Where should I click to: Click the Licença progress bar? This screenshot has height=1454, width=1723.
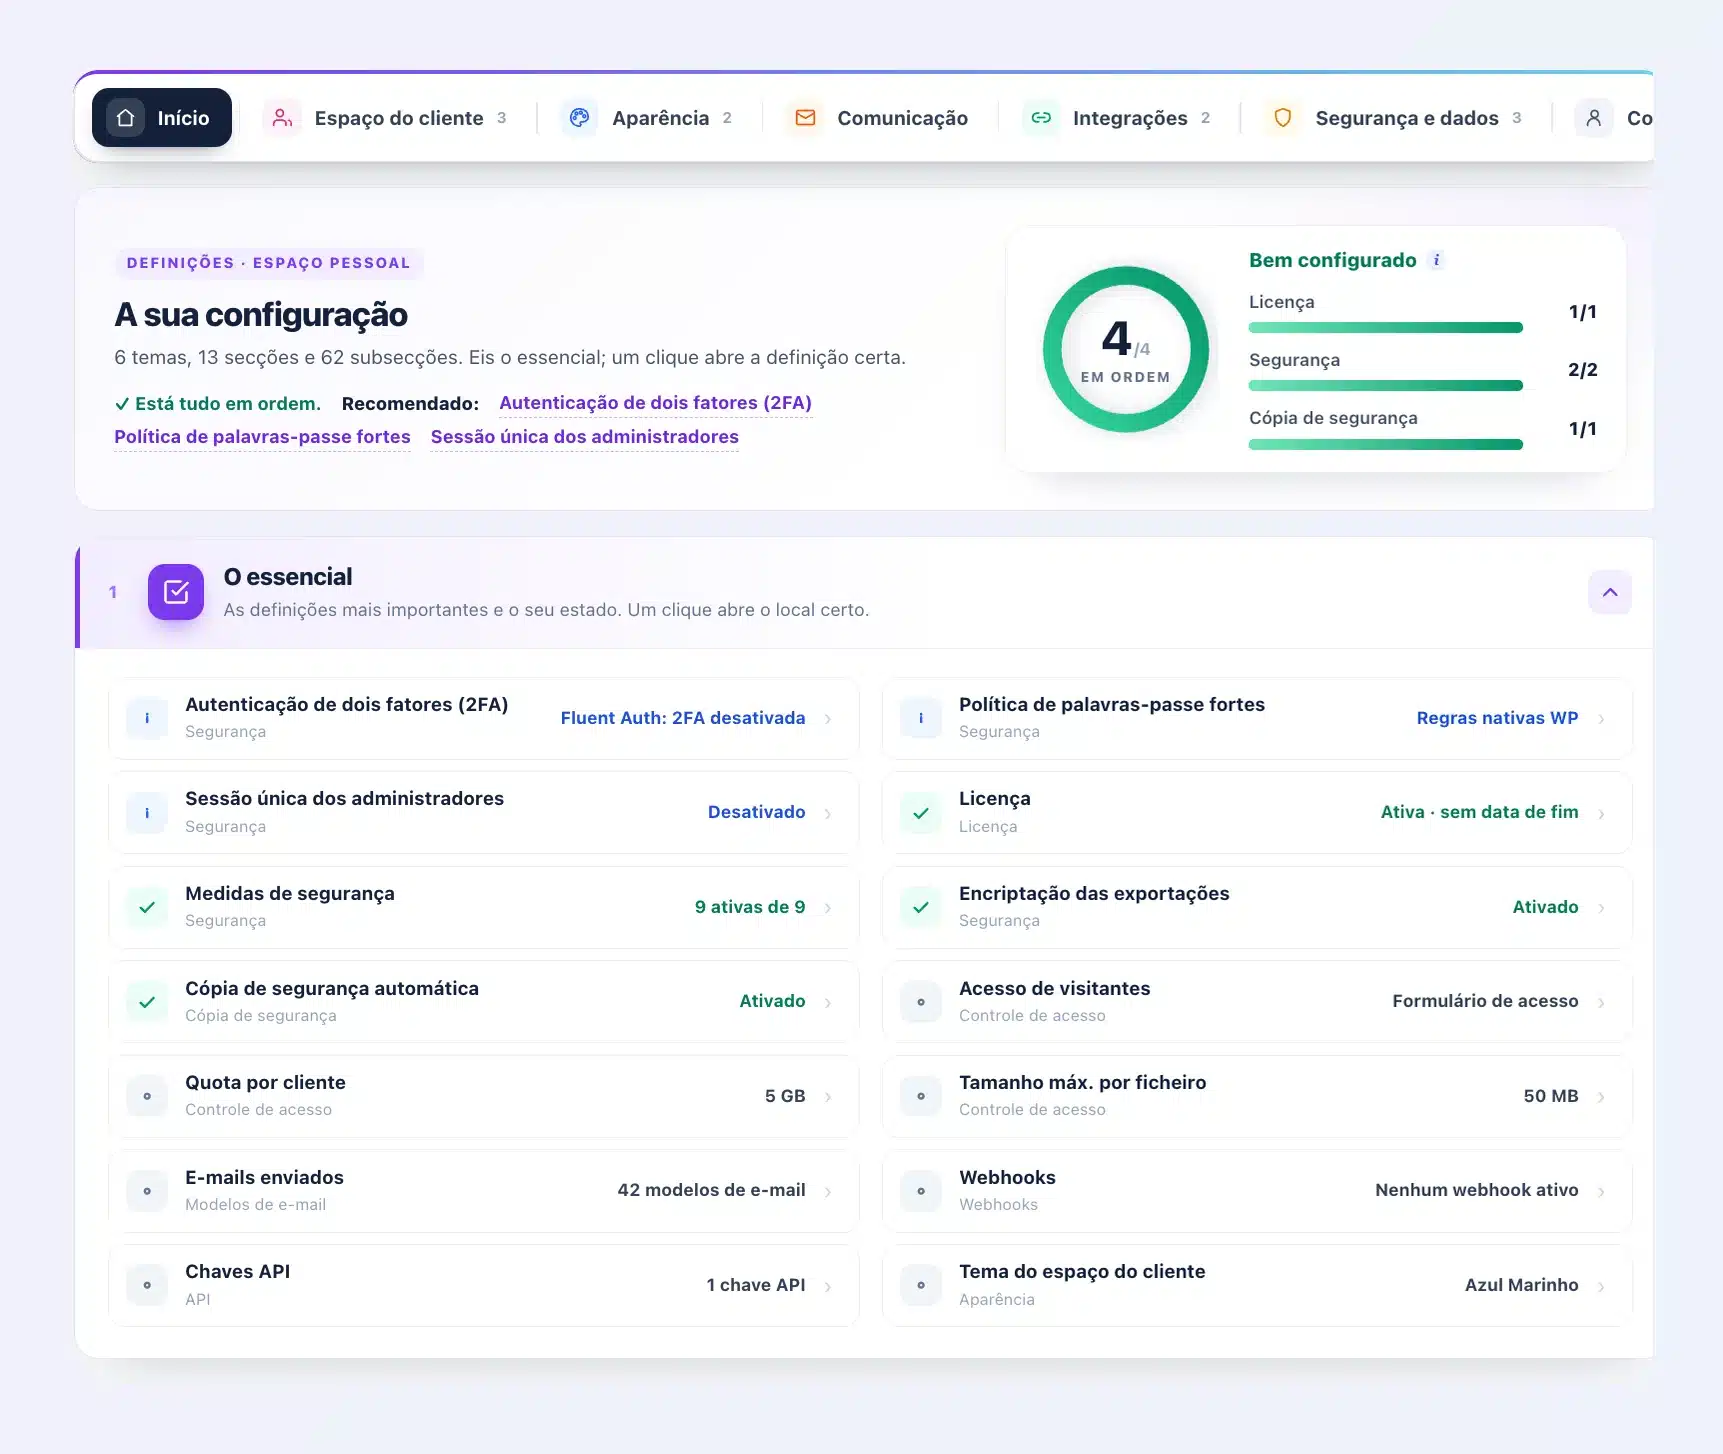[1386, 328]
